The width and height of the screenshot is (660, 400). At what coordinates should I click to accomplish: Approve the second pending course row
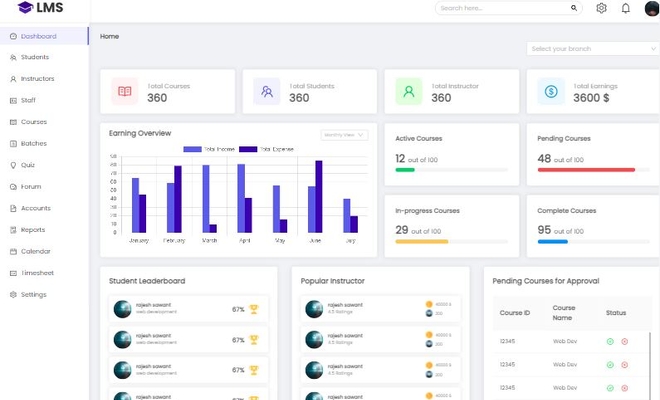(x=610, y=365)
